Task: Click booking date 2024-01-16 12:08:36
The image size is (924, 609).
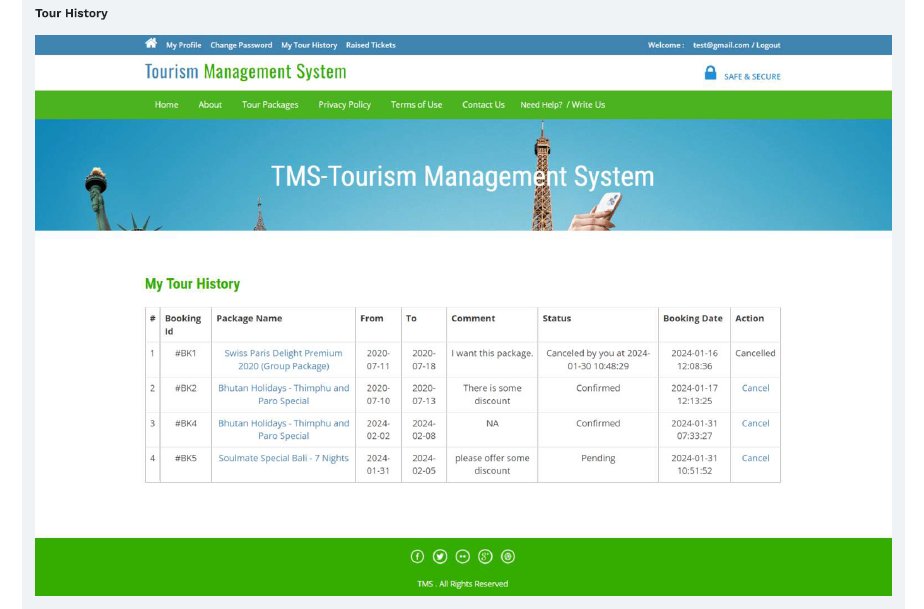Action: (x=694, y=360)
